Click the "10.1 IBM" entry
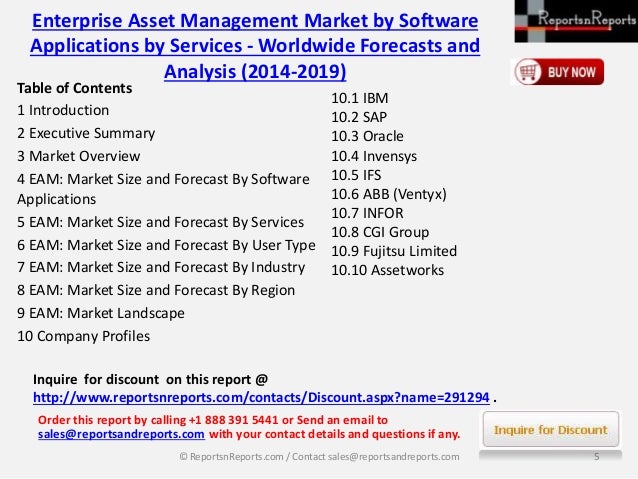The width and height of the screenshot is (638, 479). pyautogui.click(x=360, y=98)
